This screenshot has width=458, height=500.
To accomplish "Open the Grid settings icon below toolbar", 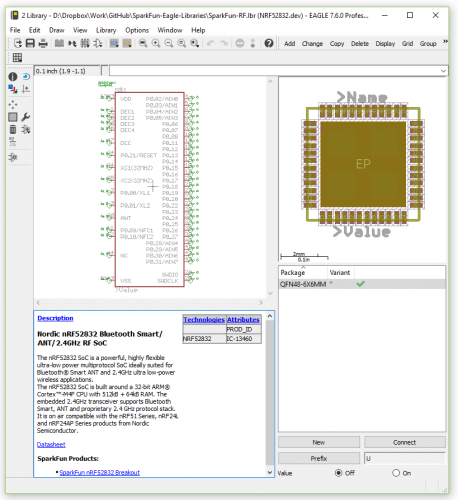I will [17, 58].
